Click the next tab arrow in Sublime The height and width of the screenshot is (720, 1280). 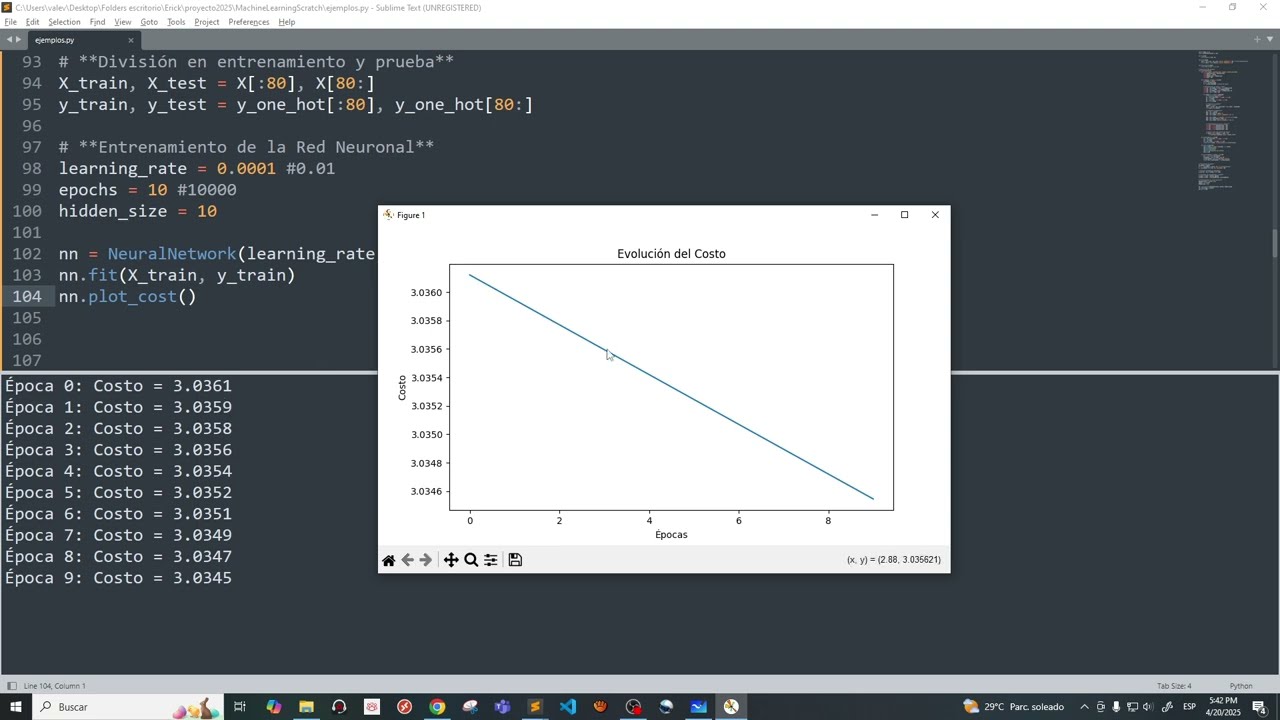[18, 40]
